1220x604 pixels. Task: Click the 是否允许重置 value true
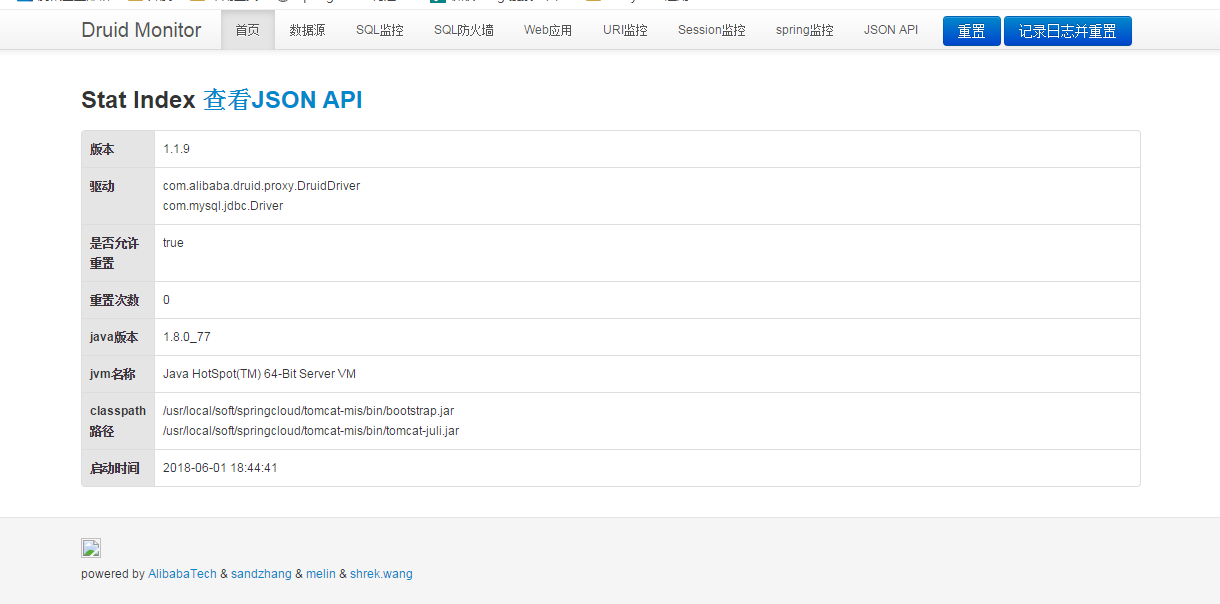173,243
